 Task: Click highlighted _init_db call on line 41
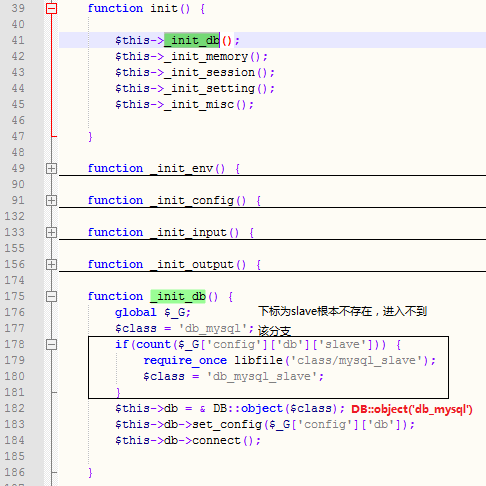point(192,40)
